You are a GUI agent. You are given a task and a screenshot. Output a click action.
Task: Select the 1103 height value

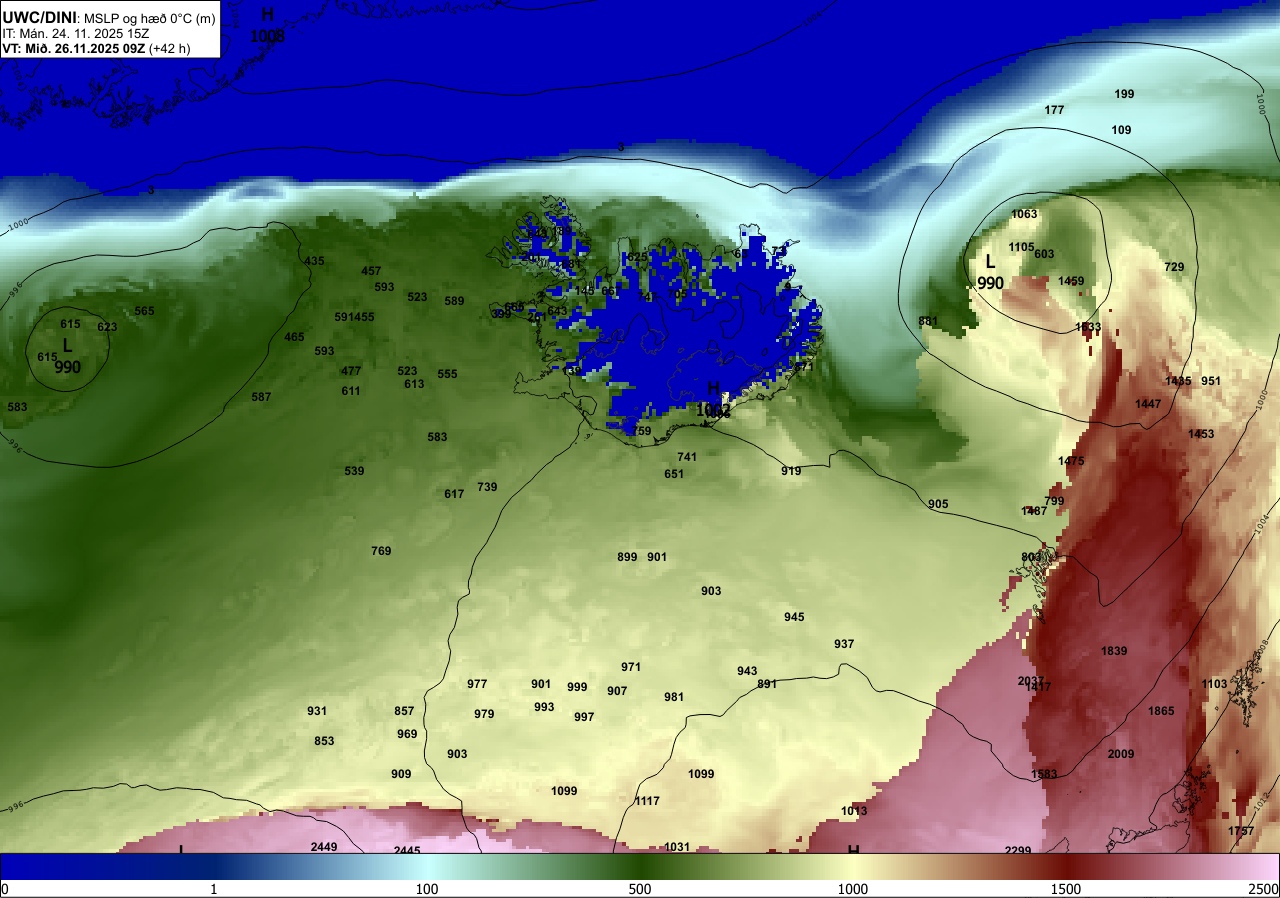pos(1214,684)
